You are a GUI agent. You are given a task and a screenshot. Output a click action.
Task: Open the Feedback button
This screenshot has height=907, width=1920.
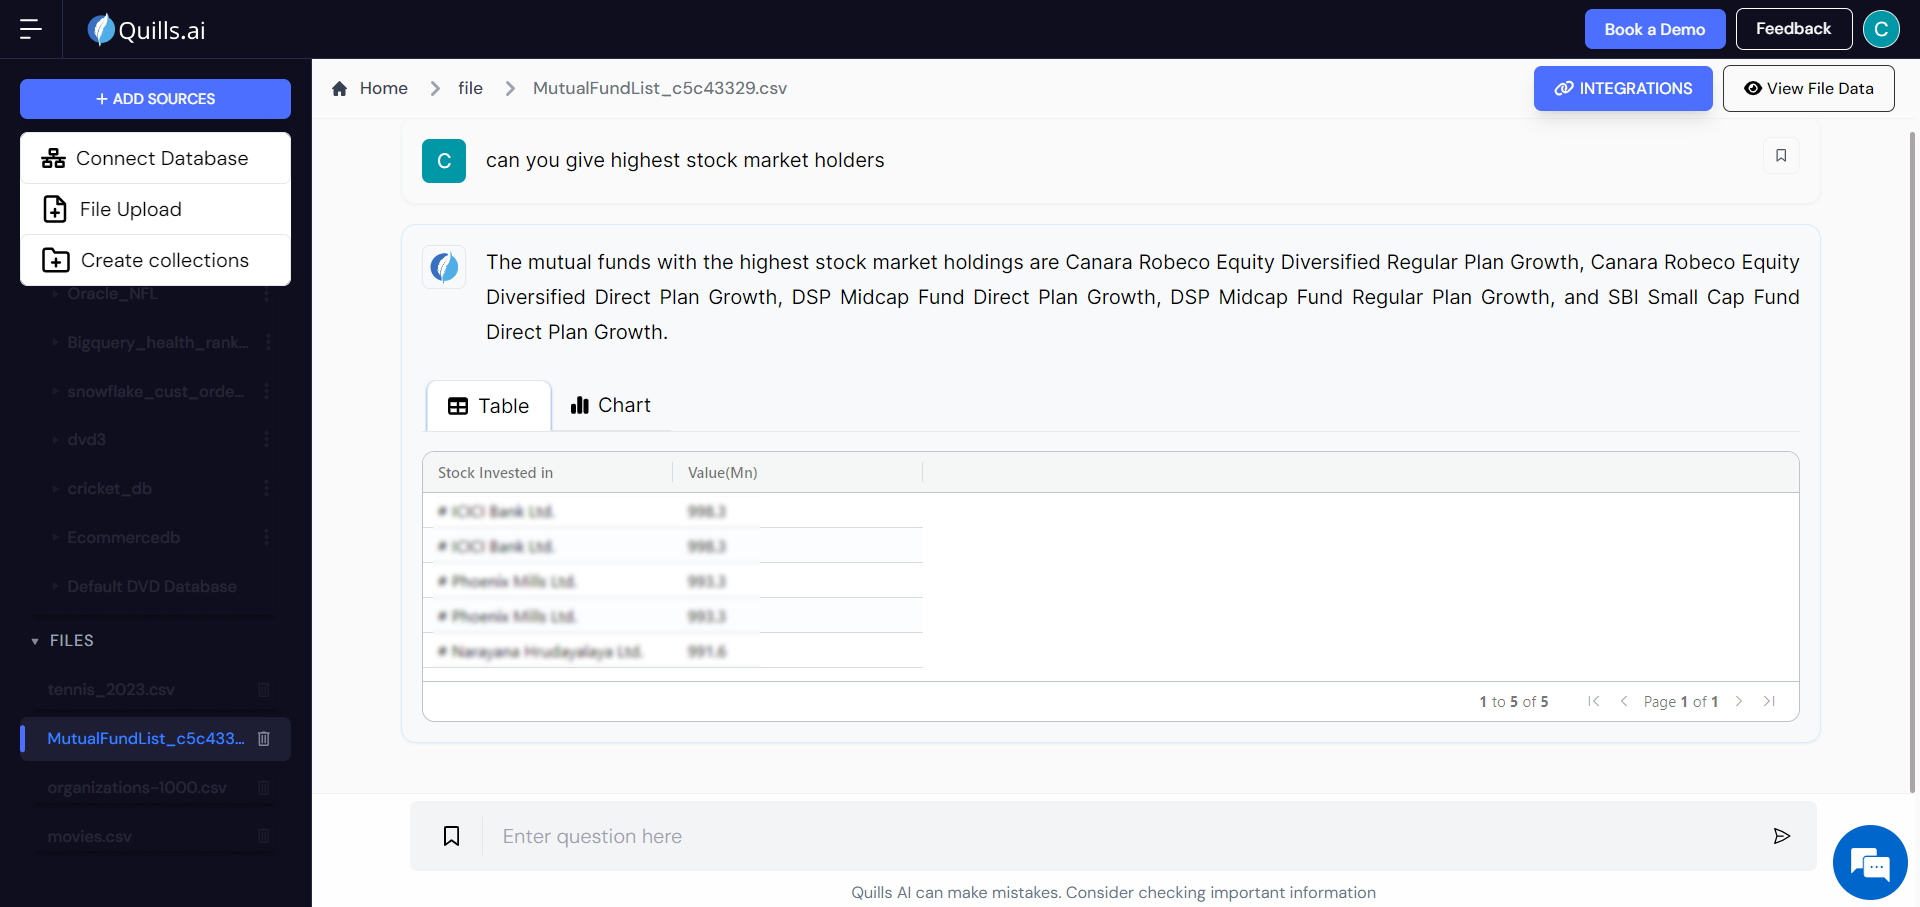click(x=1794, y=29)
